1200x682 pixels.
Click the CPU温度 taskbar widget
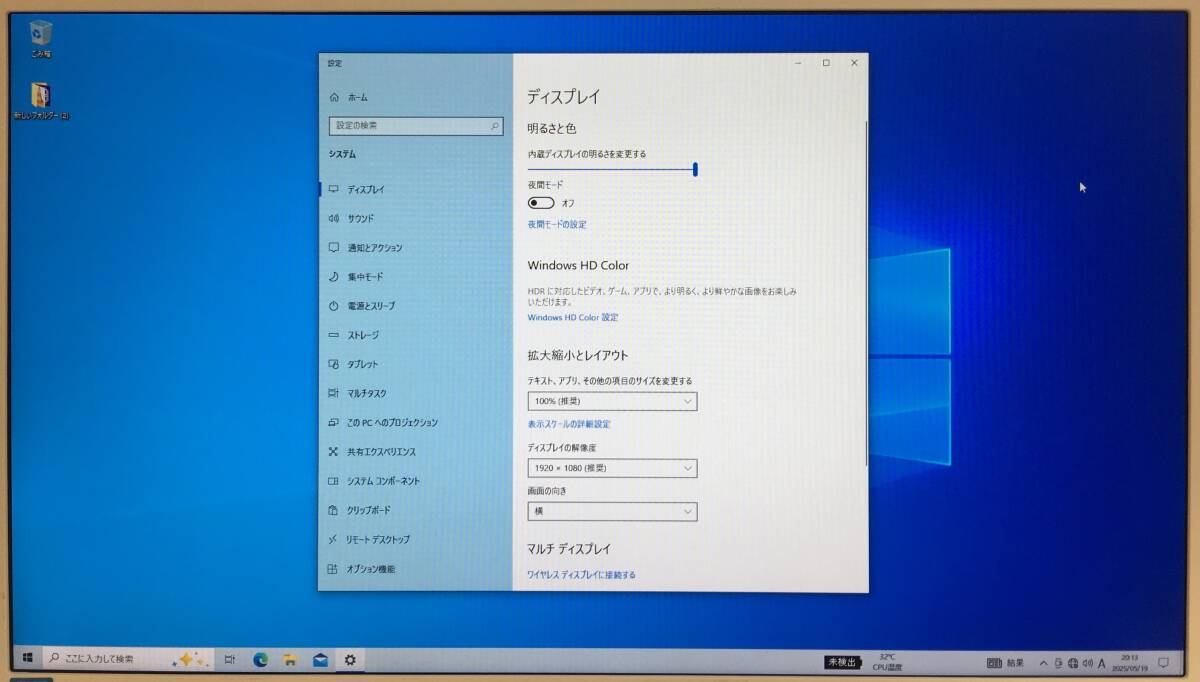[x=887, y=662]
